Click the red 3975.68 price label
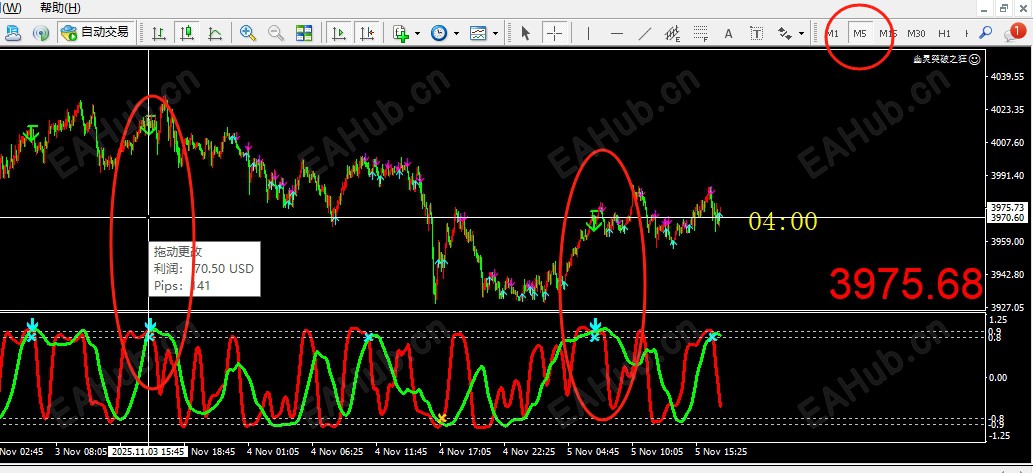The image size is (1033, 473). tap(905, 284)
